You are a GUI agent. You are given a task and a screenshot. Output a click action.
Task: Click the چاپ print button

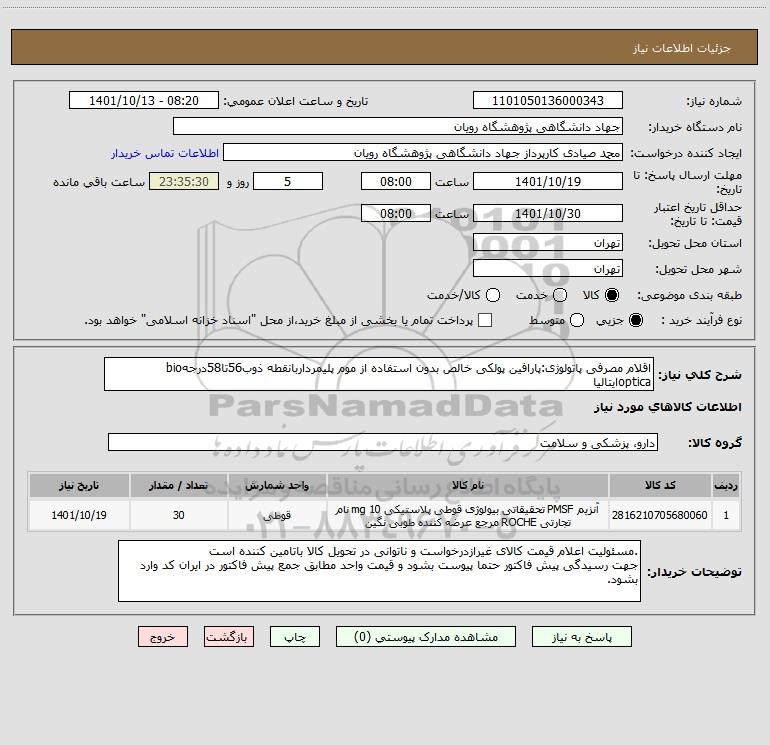[295, 637]
